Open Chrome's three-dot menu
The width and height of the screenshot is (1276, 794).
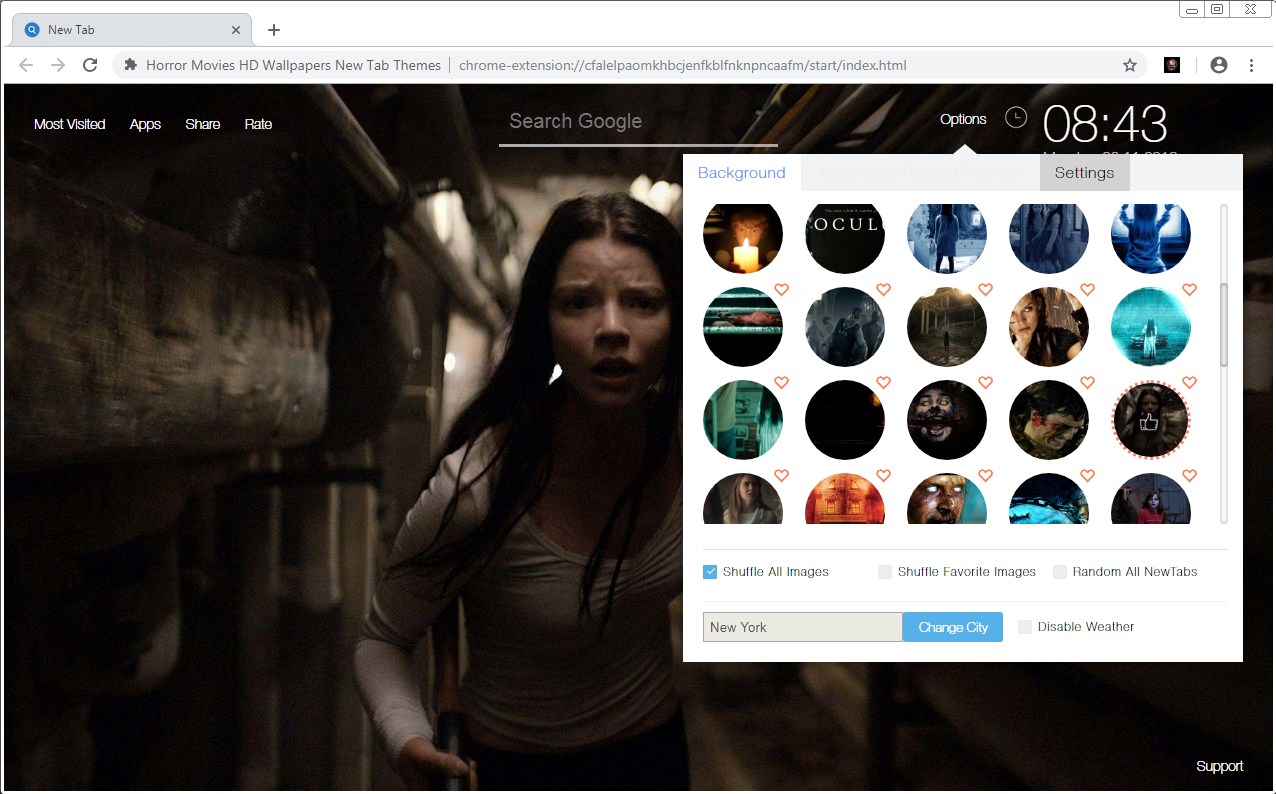1251,65
